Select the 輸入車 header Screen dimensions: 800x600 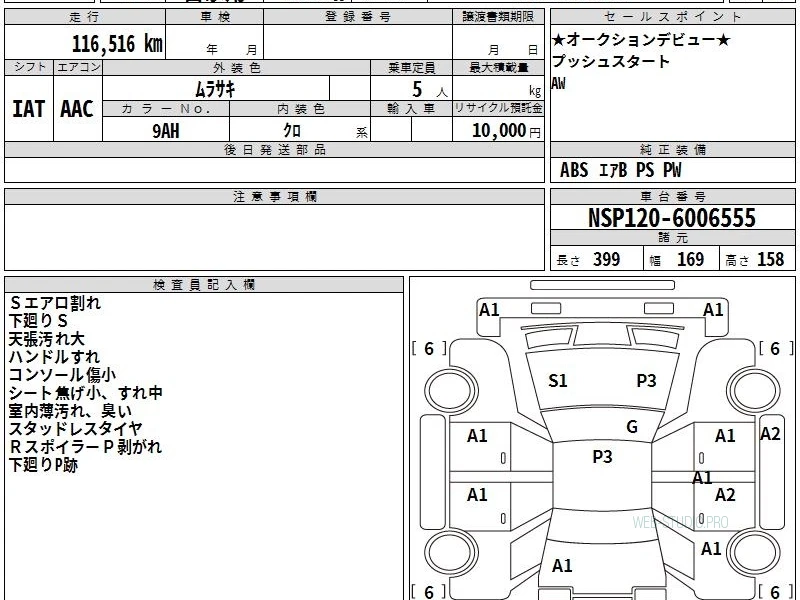pyautogui.click(x=411, y=109)
